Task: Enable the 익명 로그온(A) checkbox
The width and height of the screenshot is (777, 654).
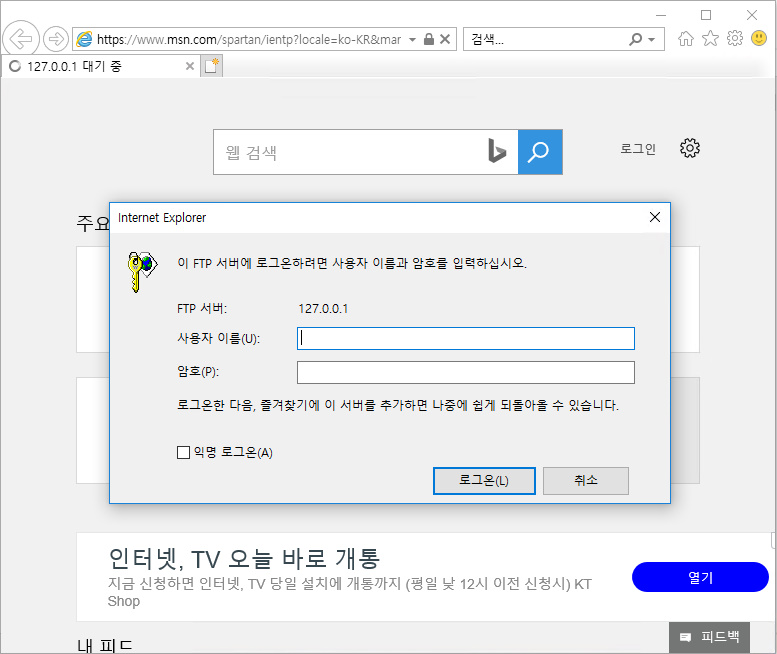Action: [183, 452]
